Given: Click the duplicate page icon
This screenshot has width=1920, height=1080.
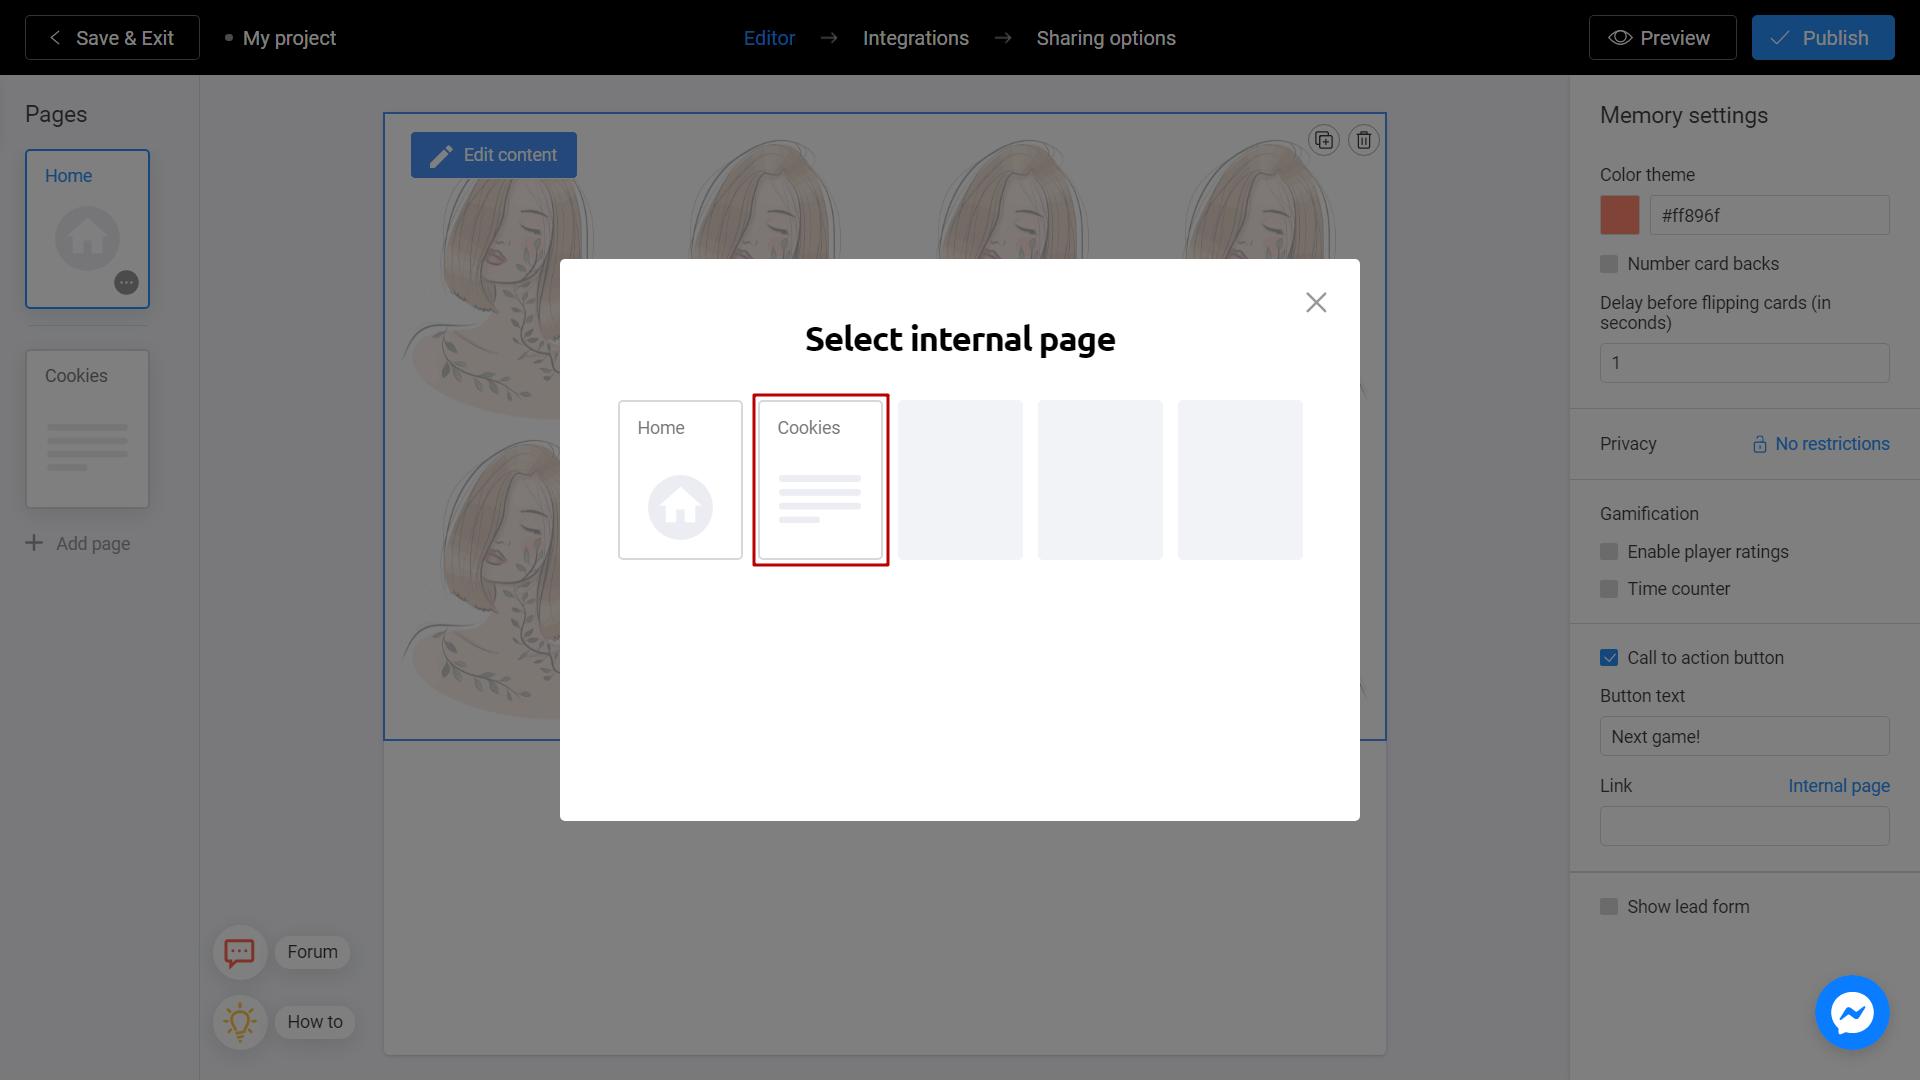Looking at the screenshot, I should point(1324,140).
